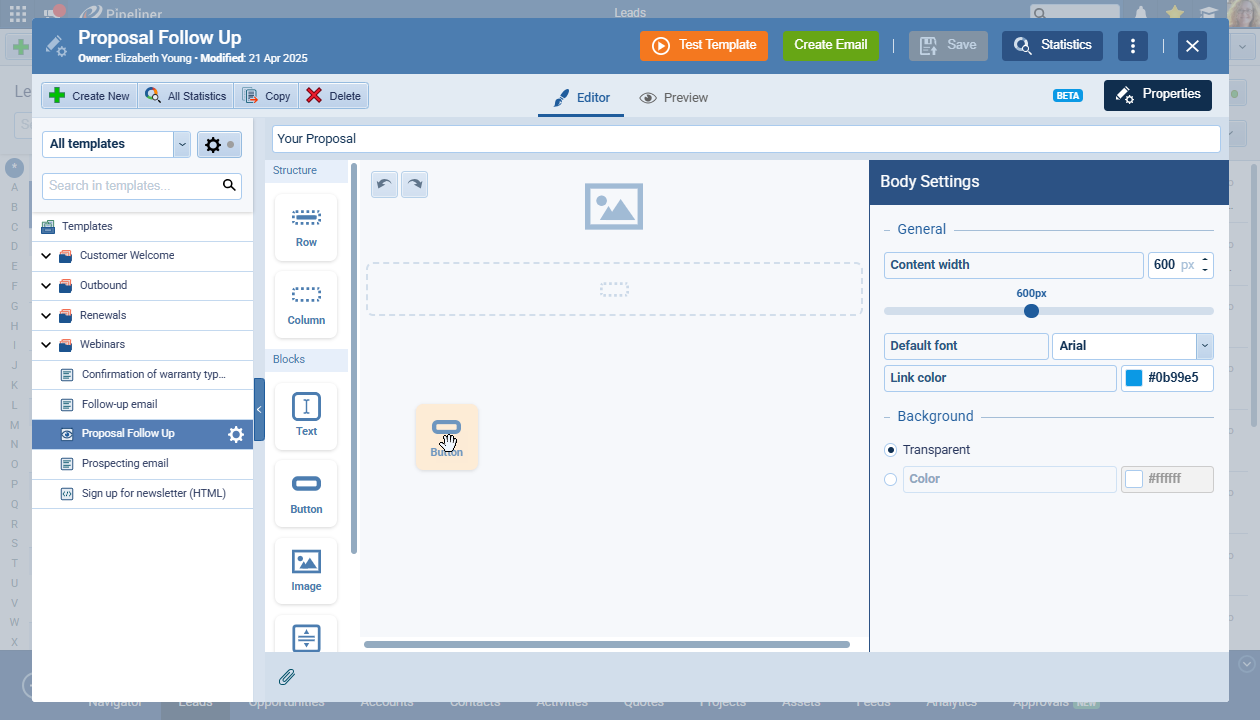Click the link color swatch #0b99e5
Screen dimensions: 1260x720
(x=1134, y=378)
